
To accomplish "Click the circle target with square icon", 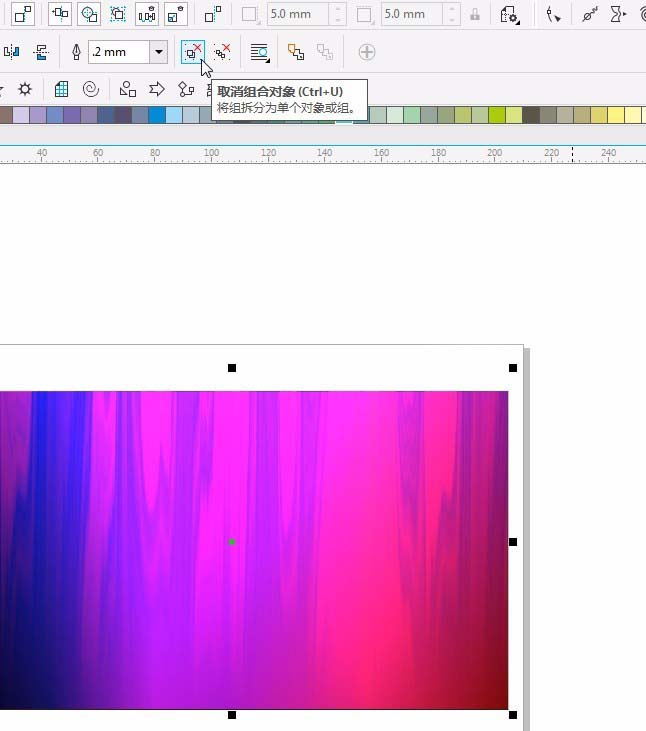I will (x=89, y=14).
